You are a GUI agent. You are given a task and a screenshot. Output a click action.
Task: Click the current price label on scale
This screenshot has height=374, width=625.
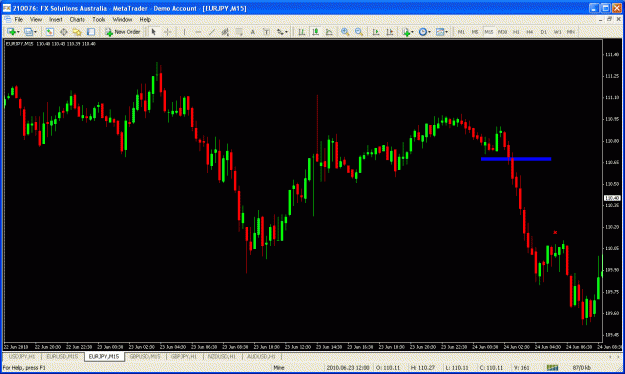pyautogui.click(x=612, y=198)
